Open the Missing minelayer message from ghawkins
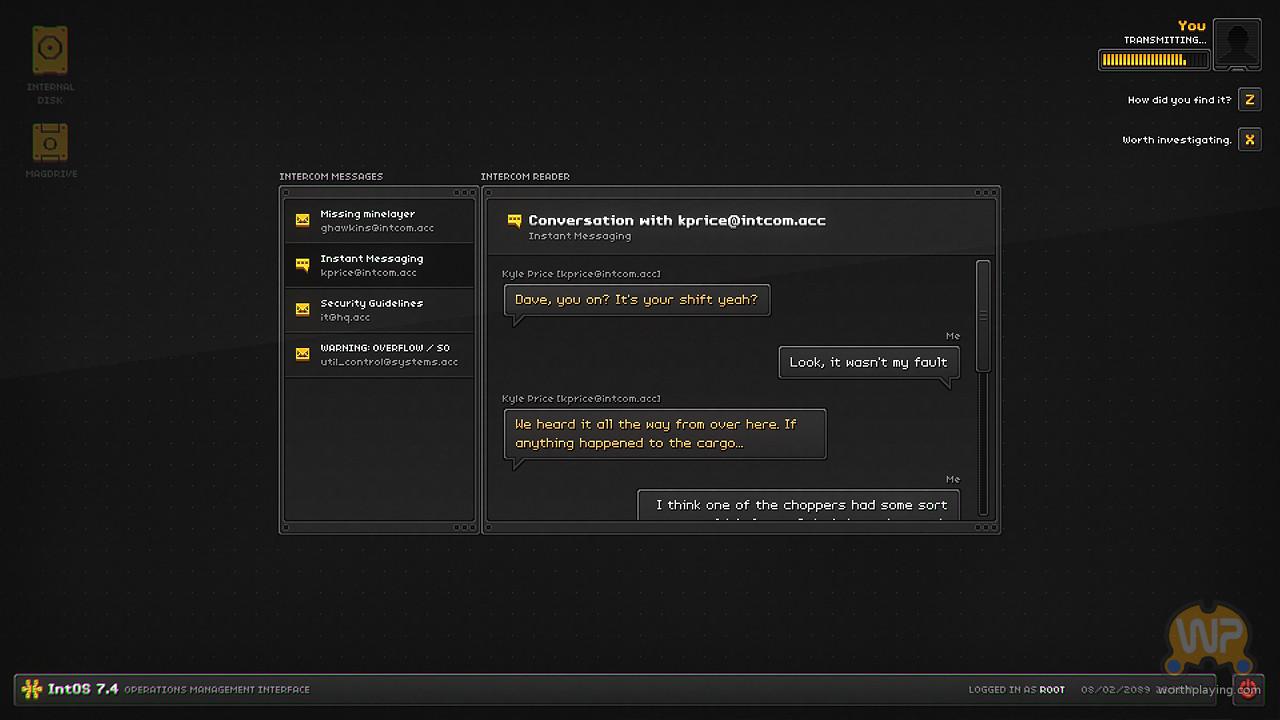This screenshot has height=720, width=1280. pyautogui.click(x=377, y=220)
